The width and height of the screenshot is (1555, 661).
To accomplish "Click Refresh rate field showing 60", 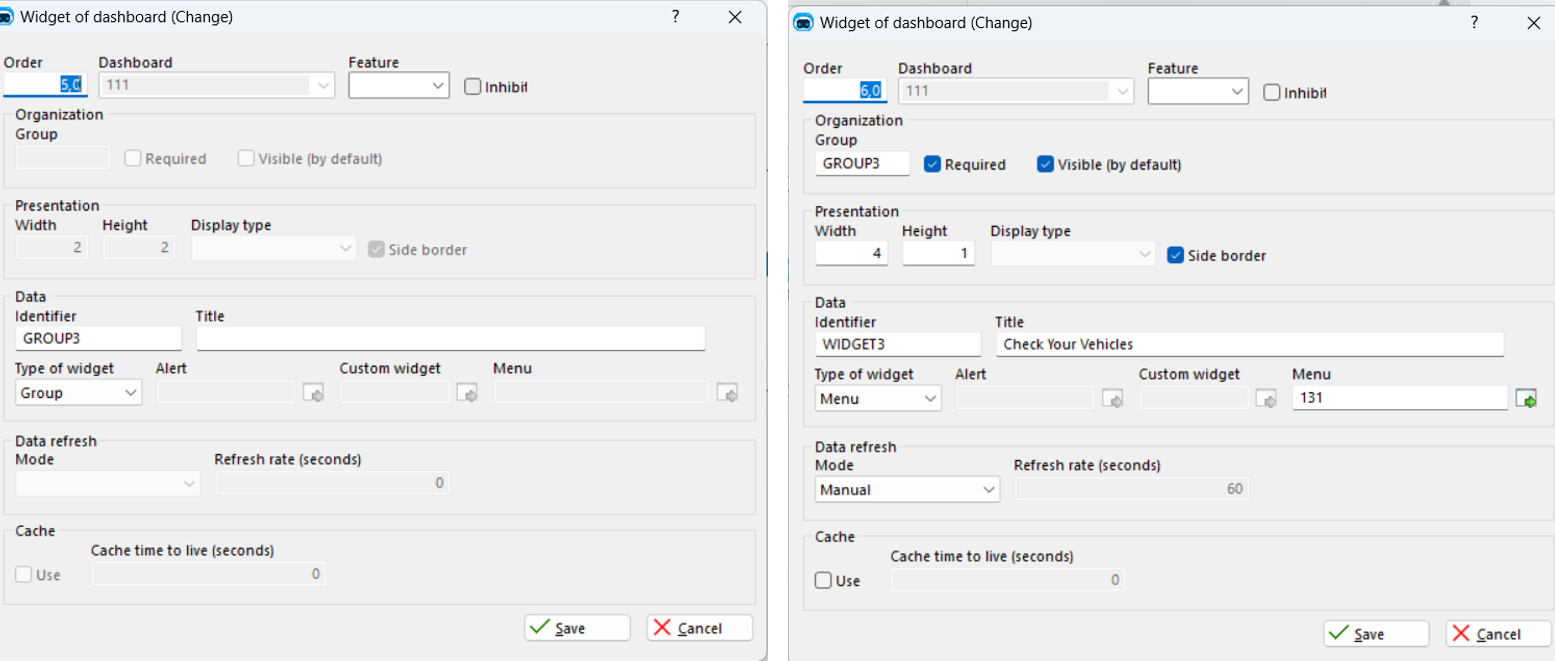I will tap(1132, 490).
